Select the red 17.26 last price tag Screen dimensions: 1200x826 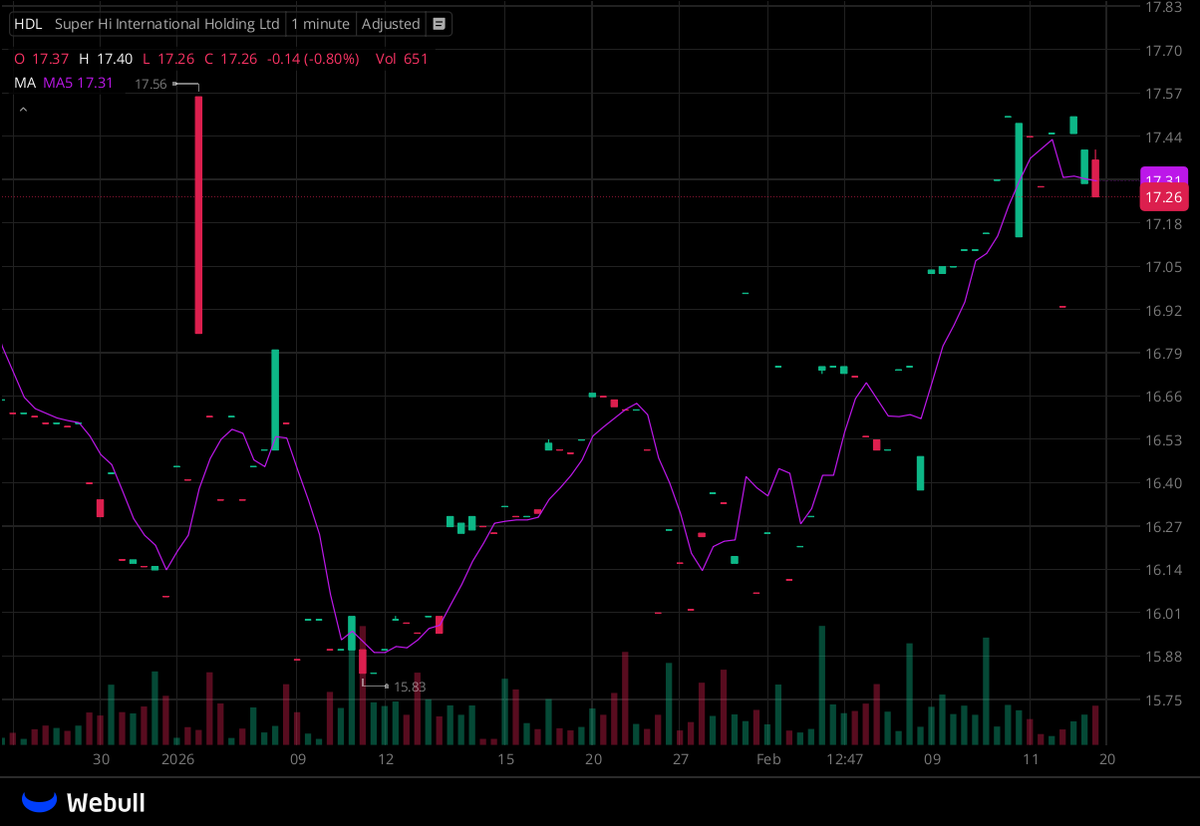(1164, 197)
